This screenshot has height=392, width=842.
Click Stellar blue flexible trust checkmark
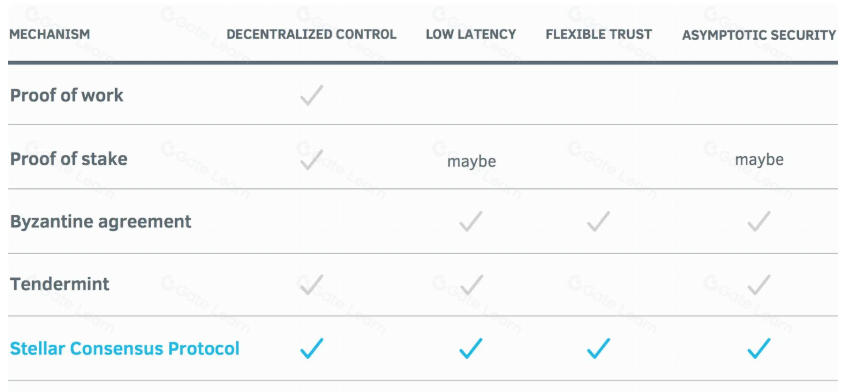(598, 348)
